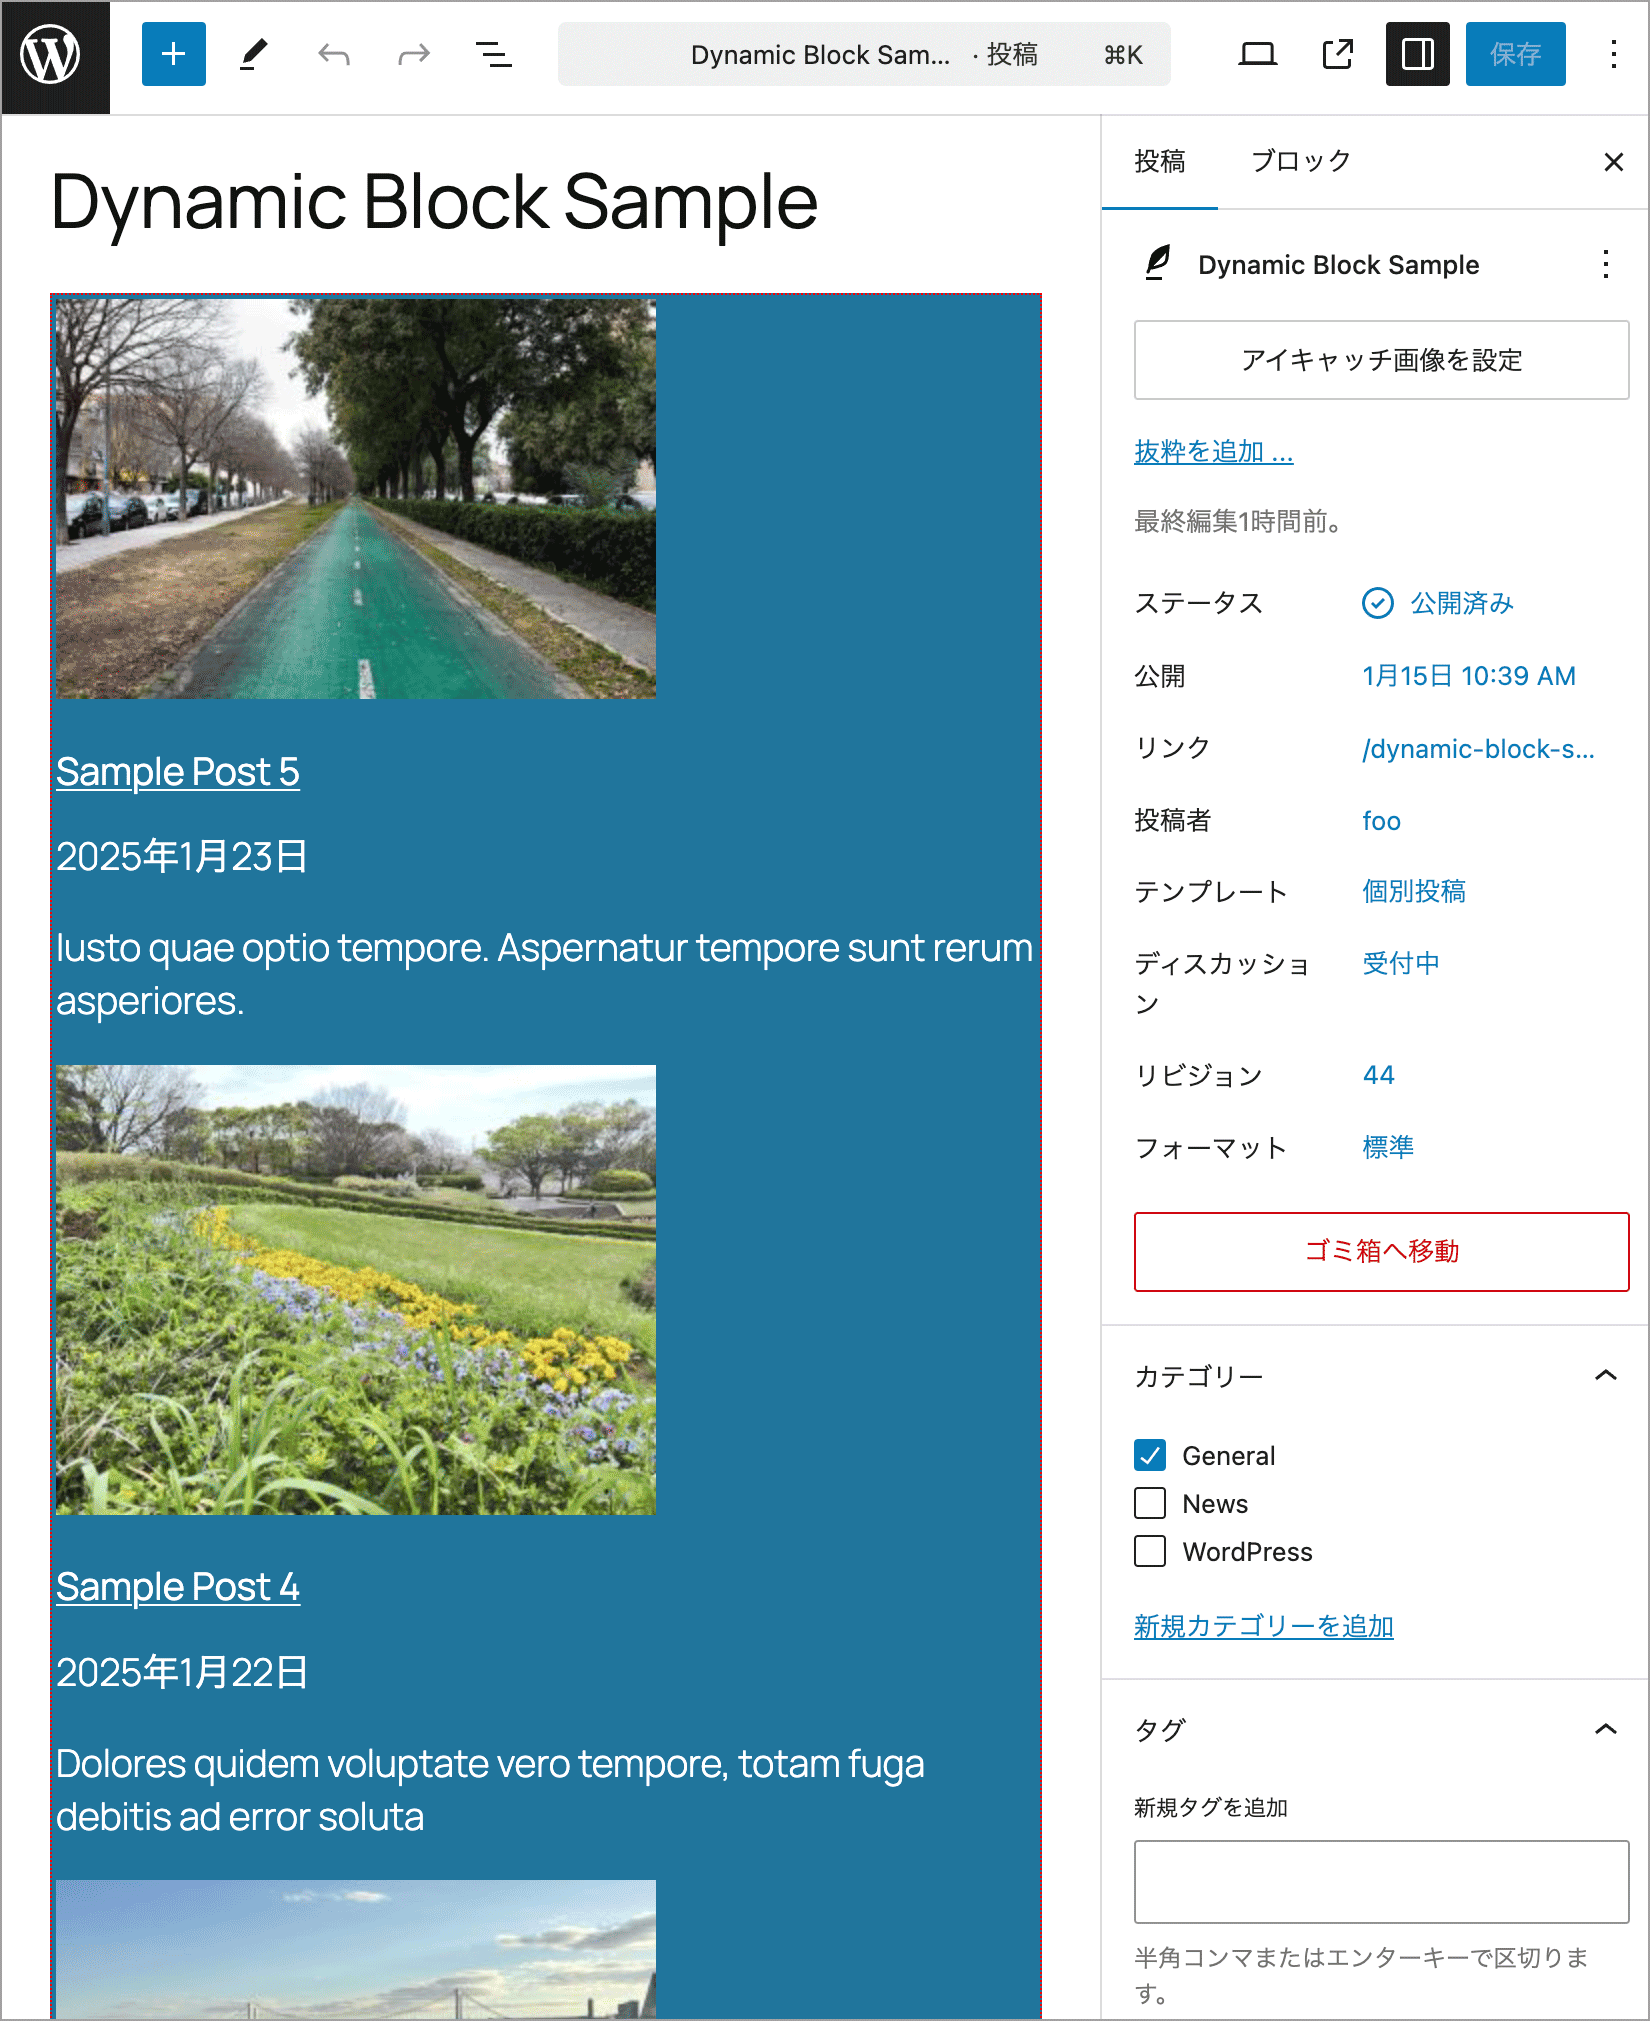Screen dimensions: 1650x2021
Task: Uncheck the General category
Action: point(1150,1456)
